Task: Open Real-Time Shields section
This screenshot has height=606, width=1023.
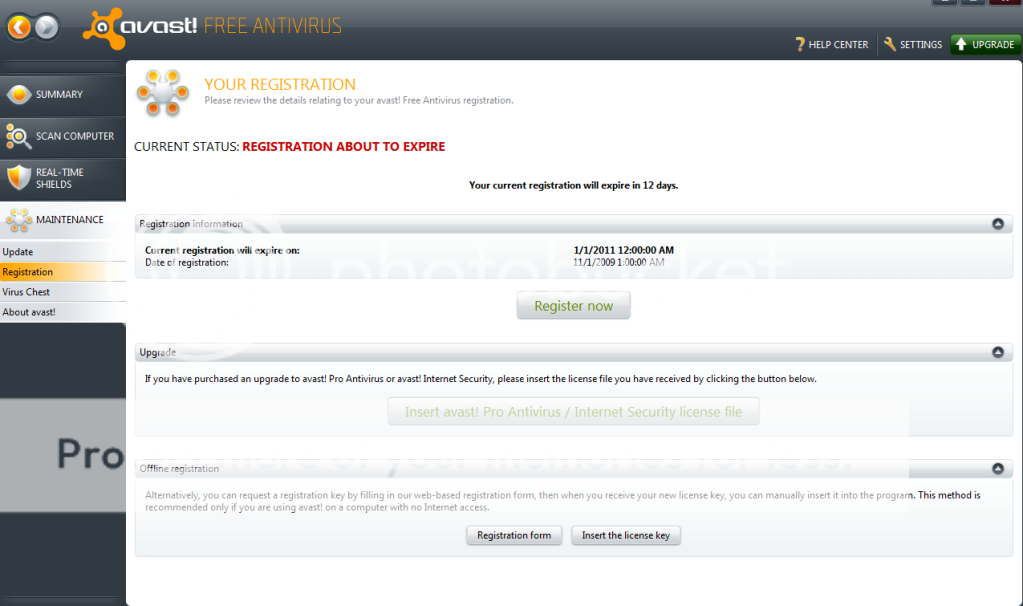Action: tap(63, 178)
